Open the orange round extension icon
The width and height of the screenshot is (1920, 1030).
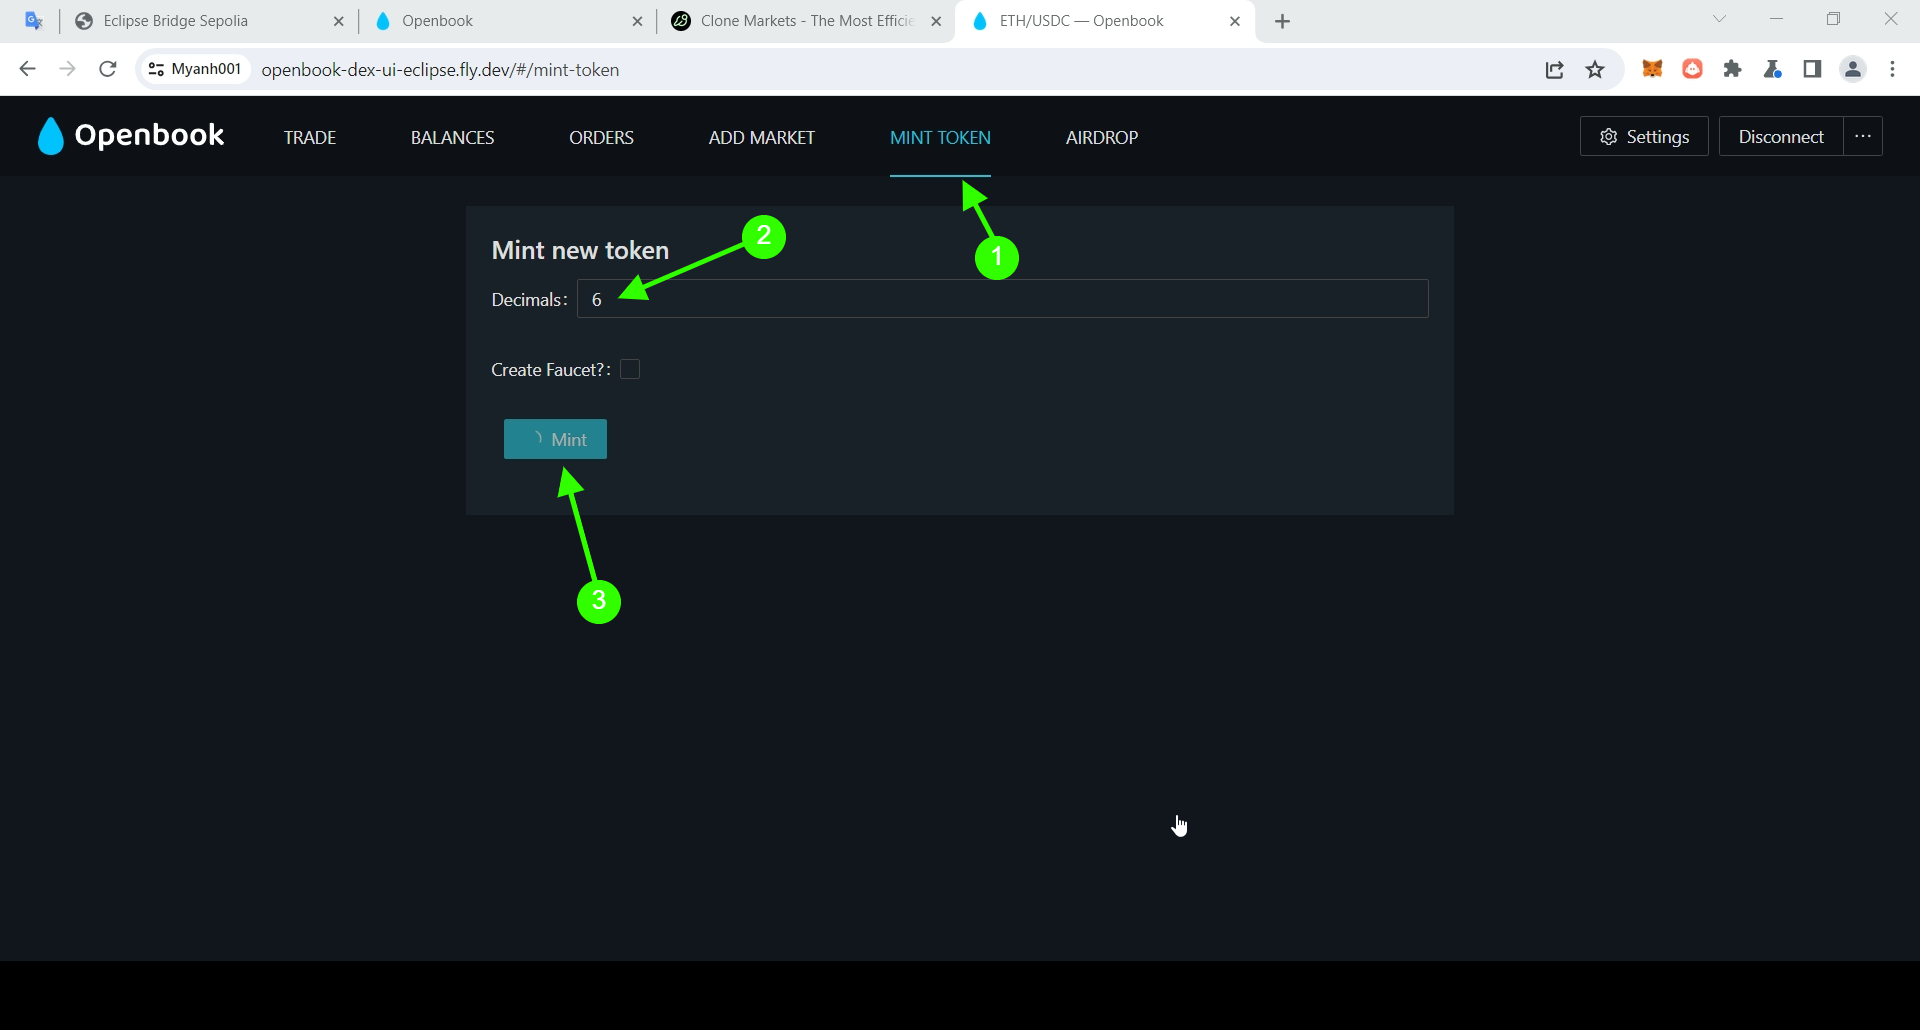pos(1692,69)
